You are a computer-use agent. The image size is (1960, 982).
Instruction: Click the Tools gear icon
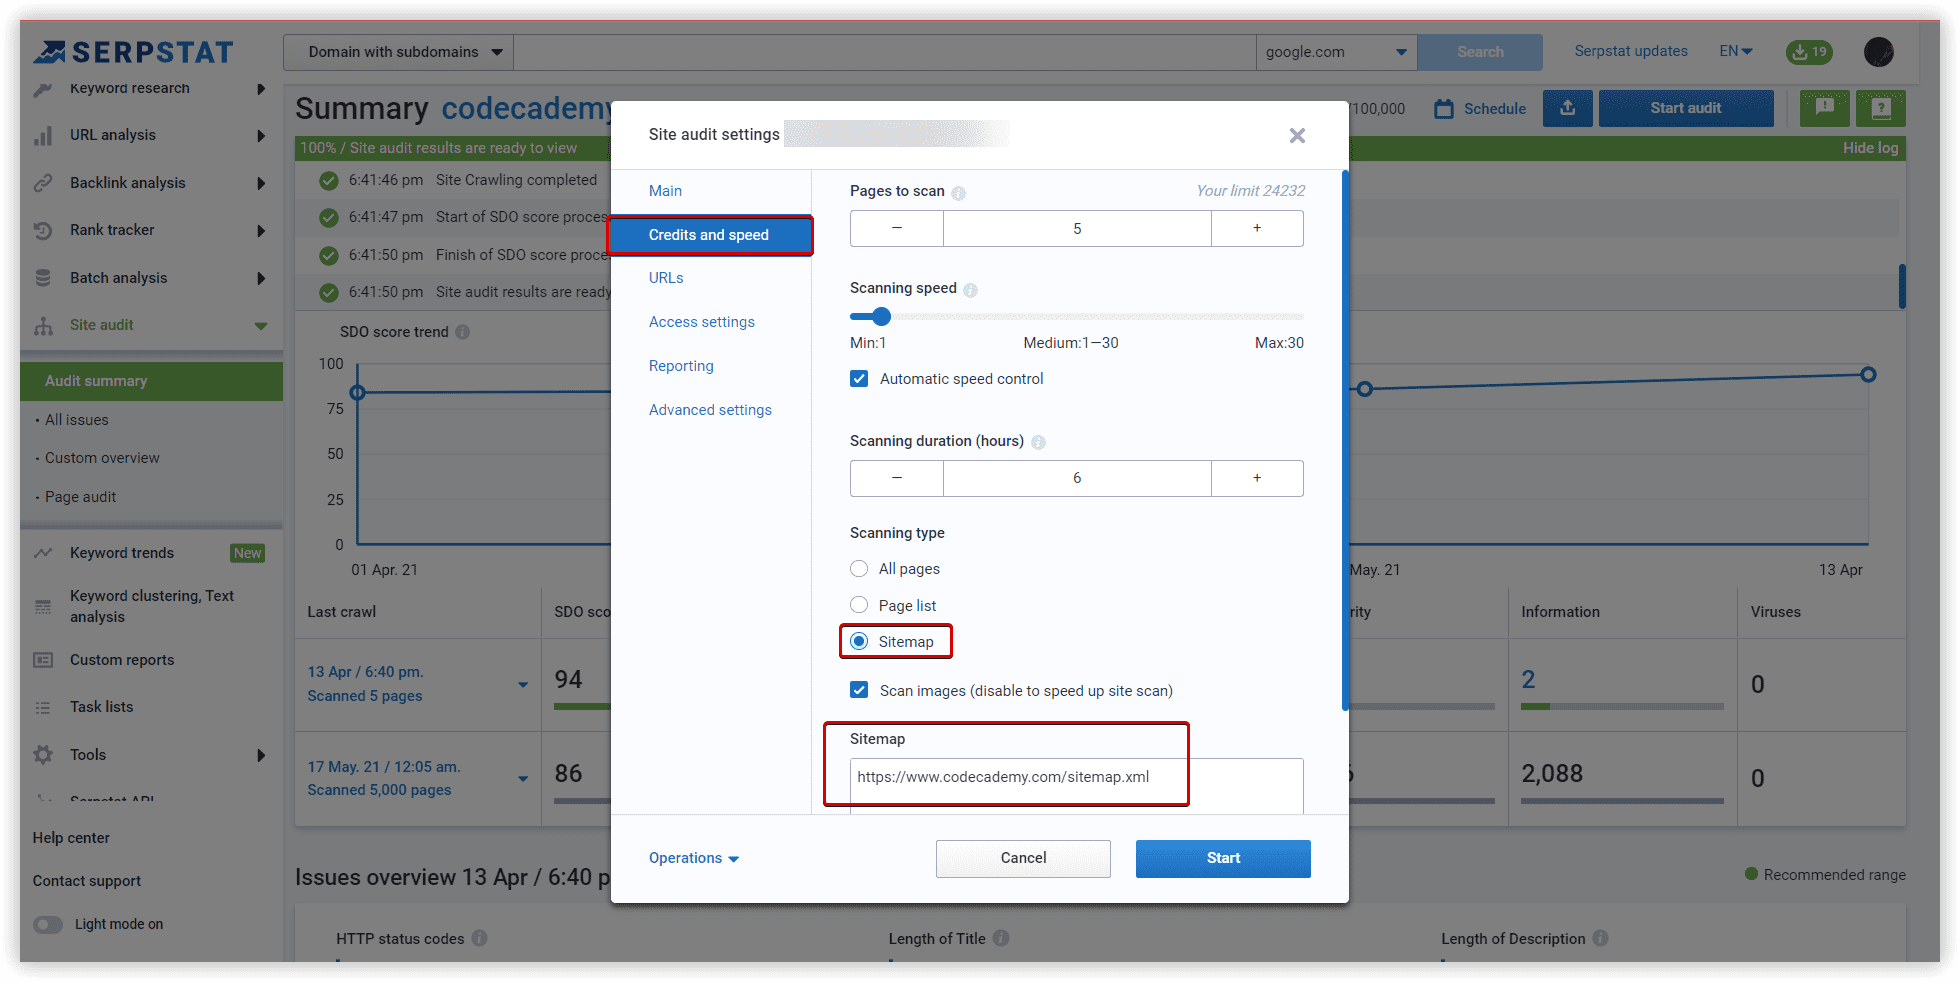(x=43, y=755)
